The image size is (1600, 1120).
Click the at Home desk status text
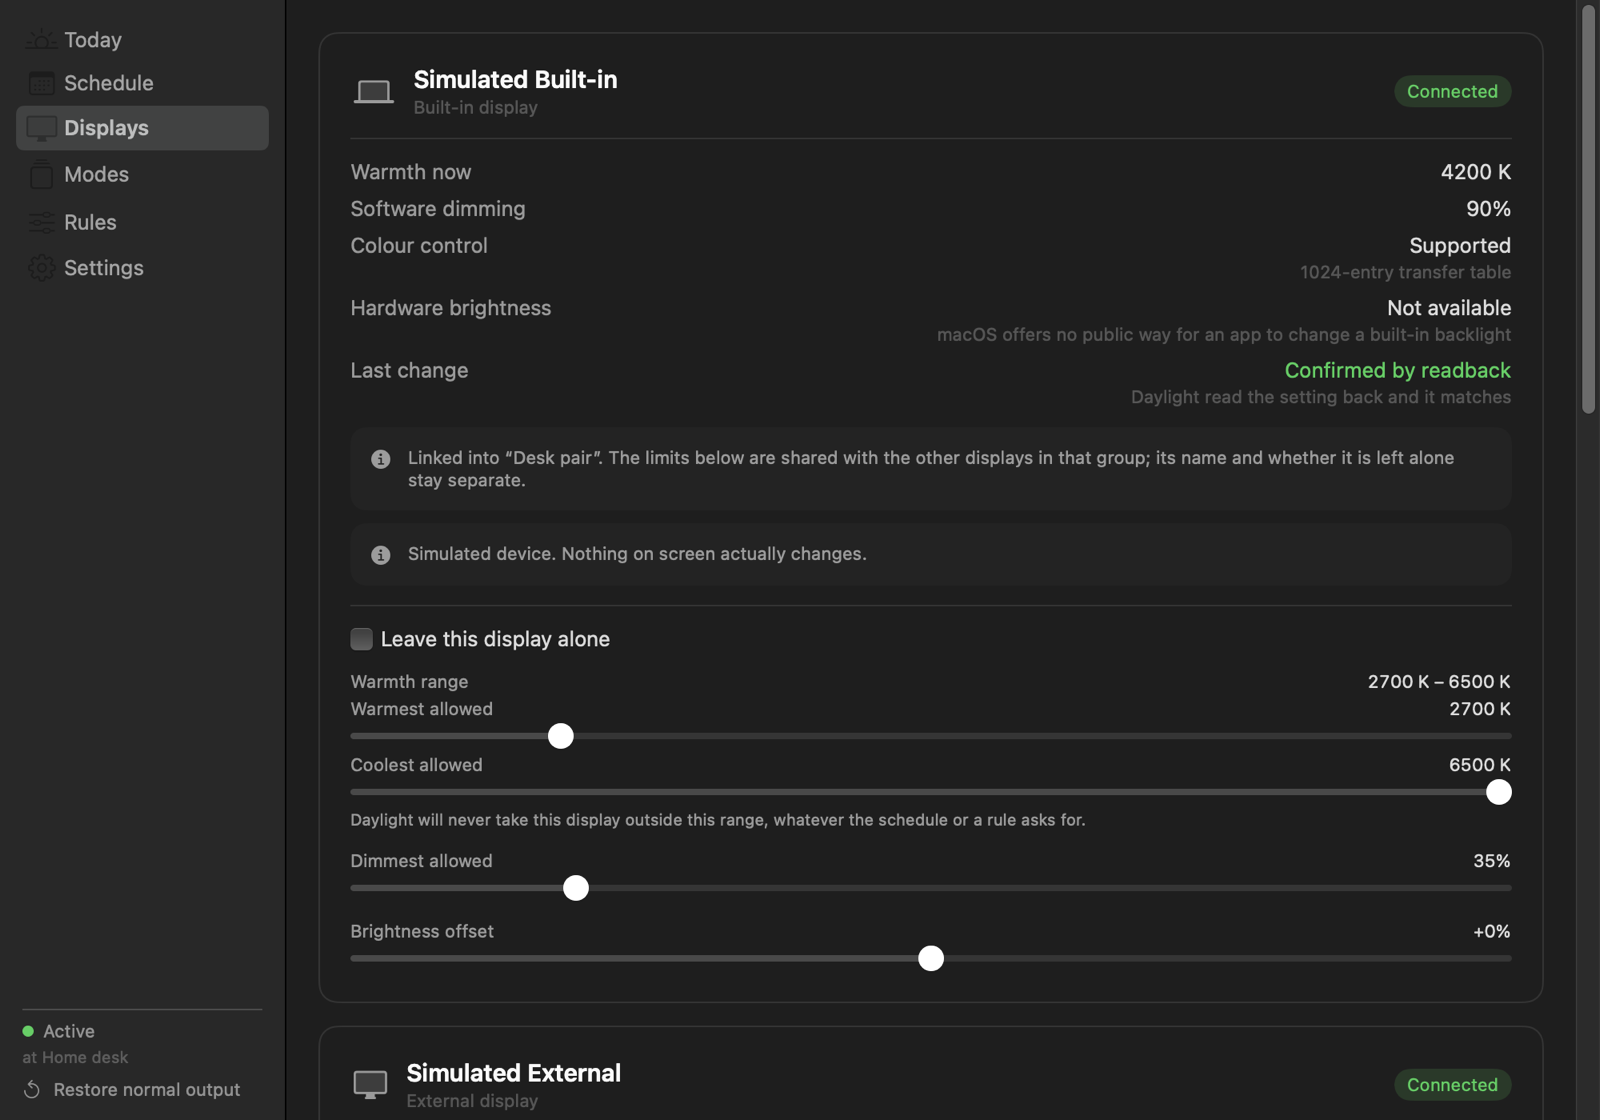coord(75,1057)
